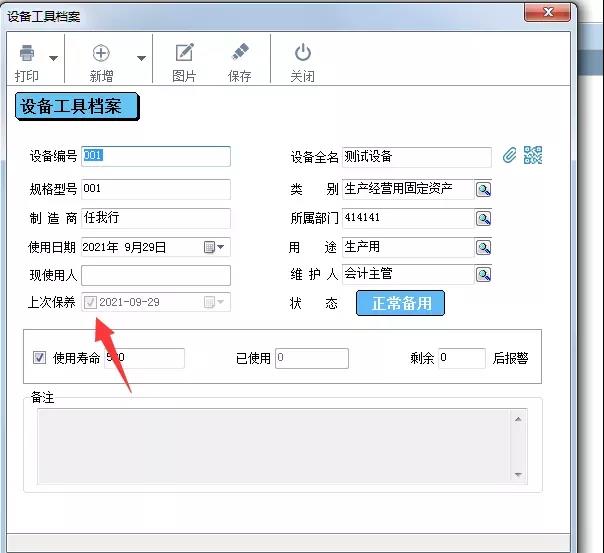Click inside the 备注 text area

(x=274, y=446)
